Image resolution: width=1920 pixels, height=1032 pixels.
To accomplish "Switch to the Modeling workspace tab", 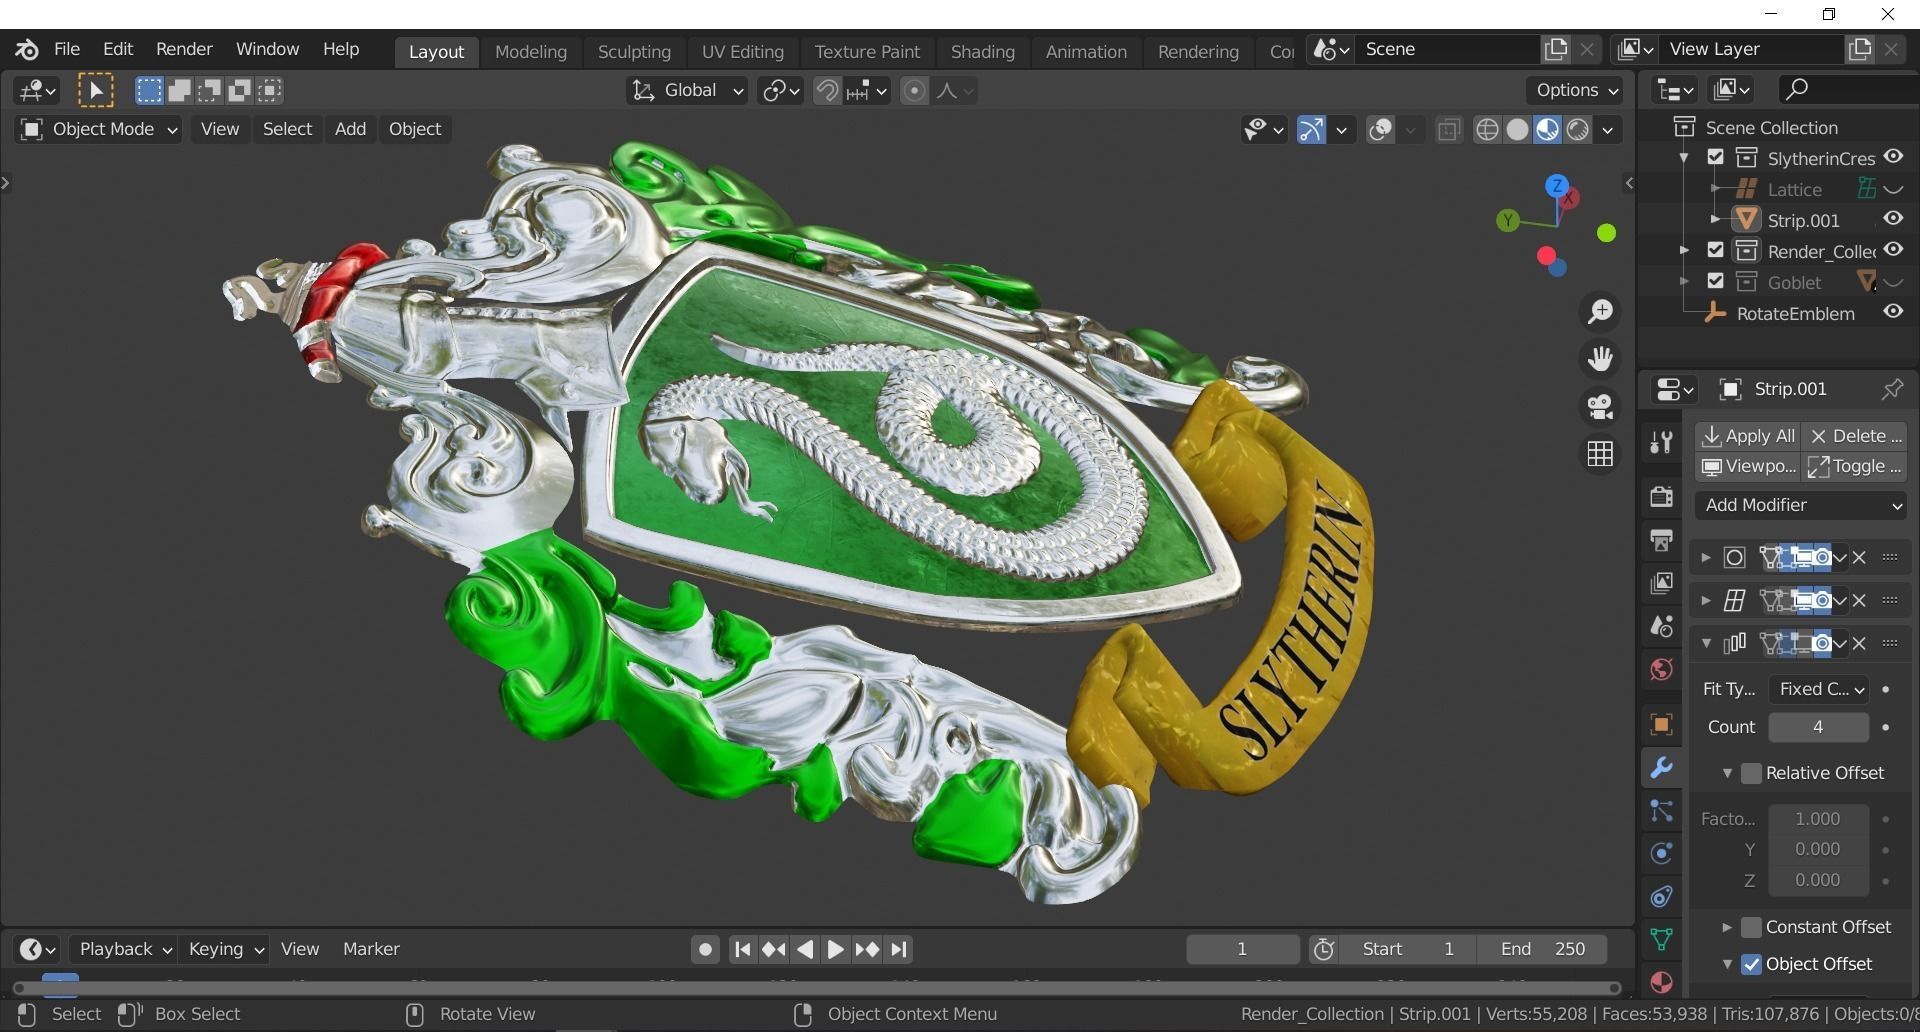I will [x=530, y=52].
